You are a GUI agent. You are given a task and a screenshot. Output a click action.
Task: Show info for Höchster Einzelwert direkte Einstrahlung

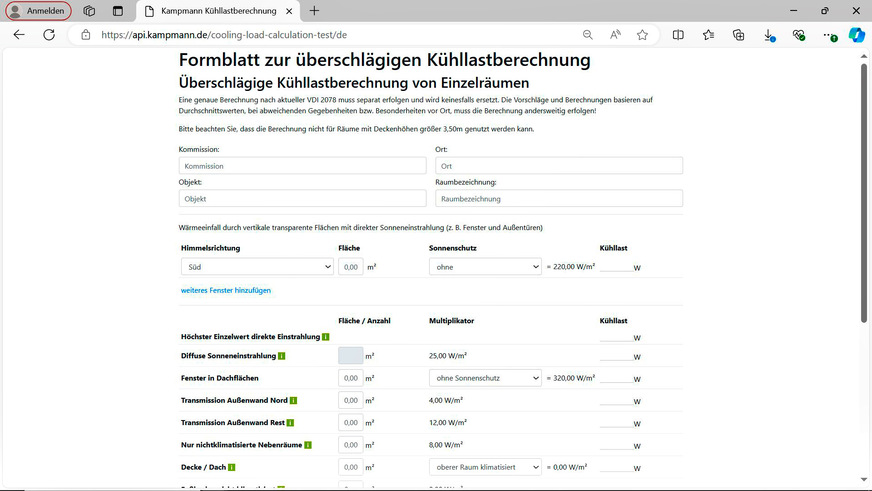coord(326,337)
